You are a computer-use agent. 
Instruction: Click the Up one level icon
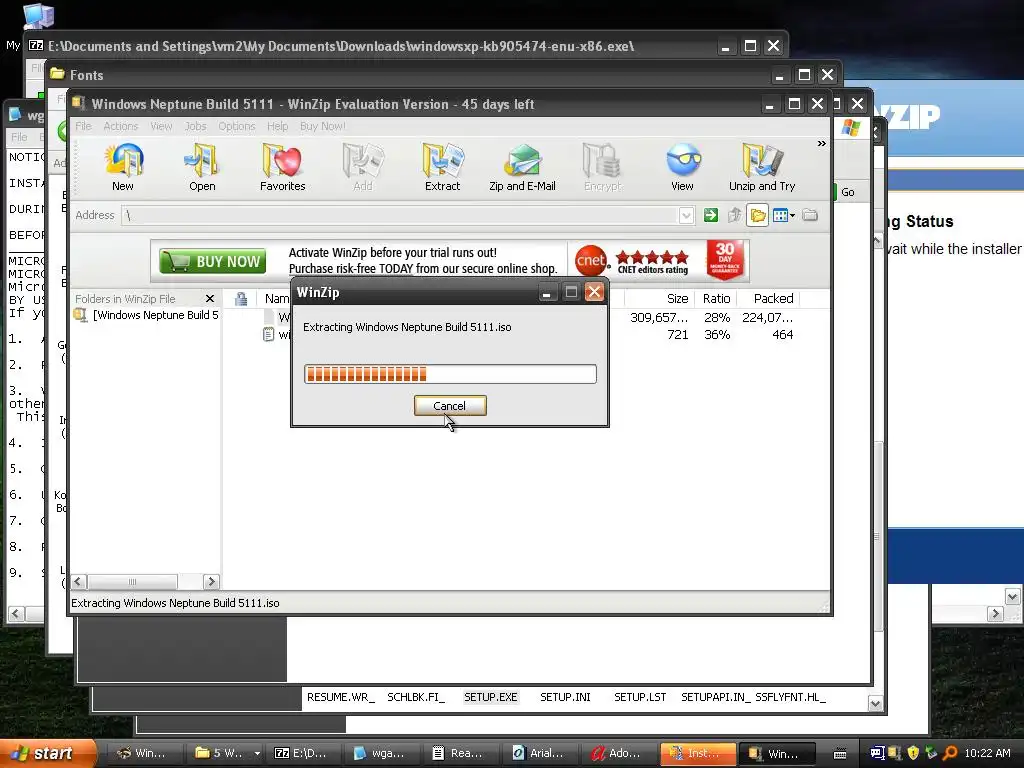click(735, 215)
